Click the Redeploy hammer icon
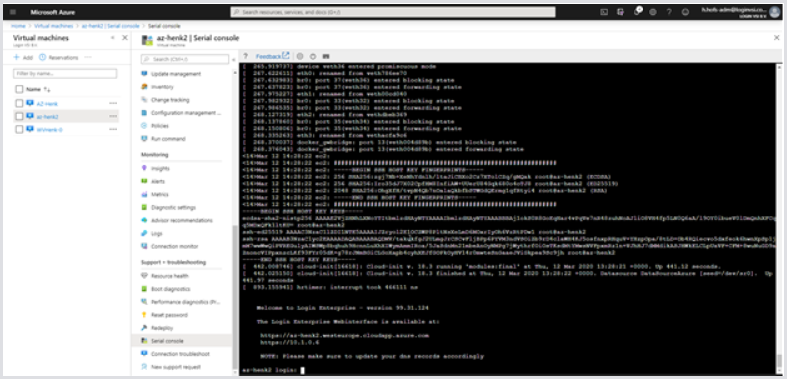 tap(144, 328)
